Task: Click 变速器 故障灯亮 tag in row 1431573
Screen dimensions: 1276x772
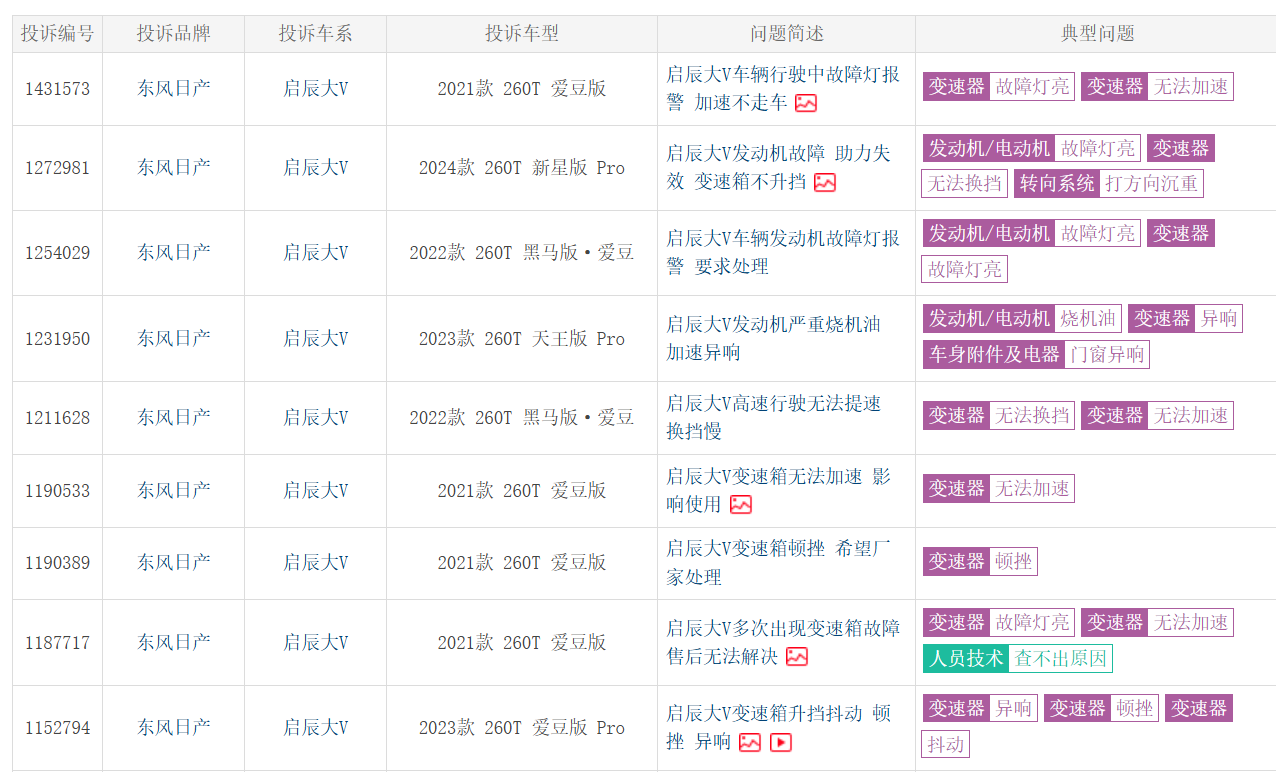Action: [999, 86]
